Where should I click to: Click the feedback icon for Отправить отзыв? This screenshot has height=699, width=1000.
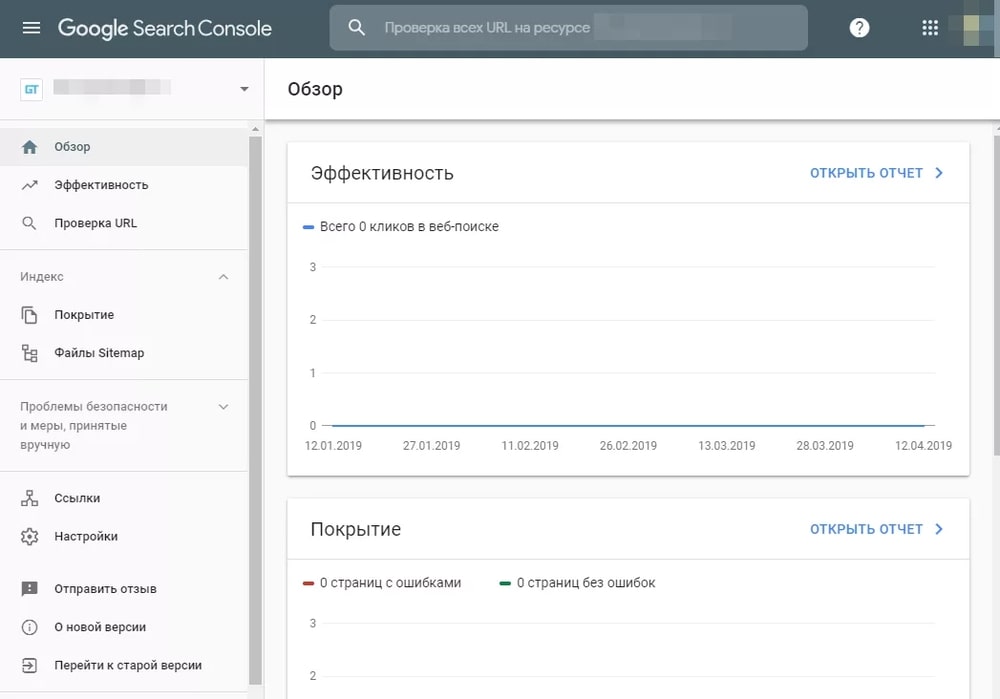29,589
